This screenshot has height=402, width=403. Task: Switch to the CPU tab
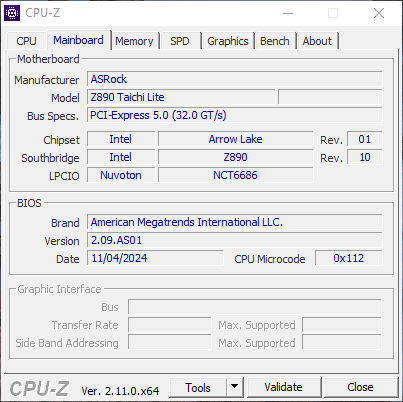click(x=26, y=41)
